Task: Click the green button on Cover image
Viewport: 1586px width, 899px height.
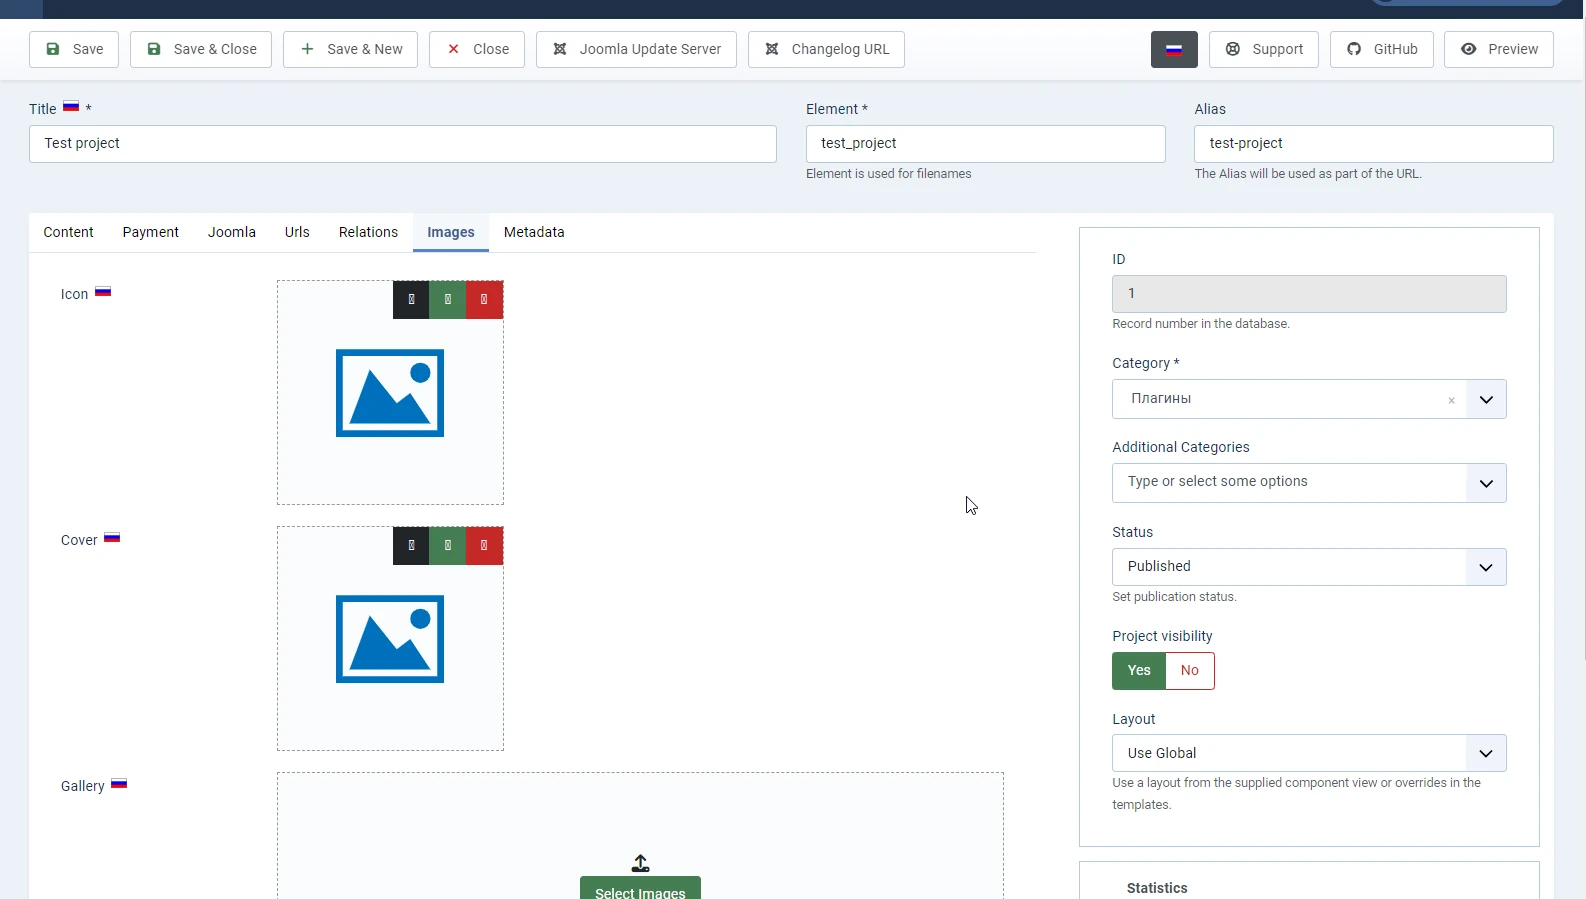Action: (448, 546)
